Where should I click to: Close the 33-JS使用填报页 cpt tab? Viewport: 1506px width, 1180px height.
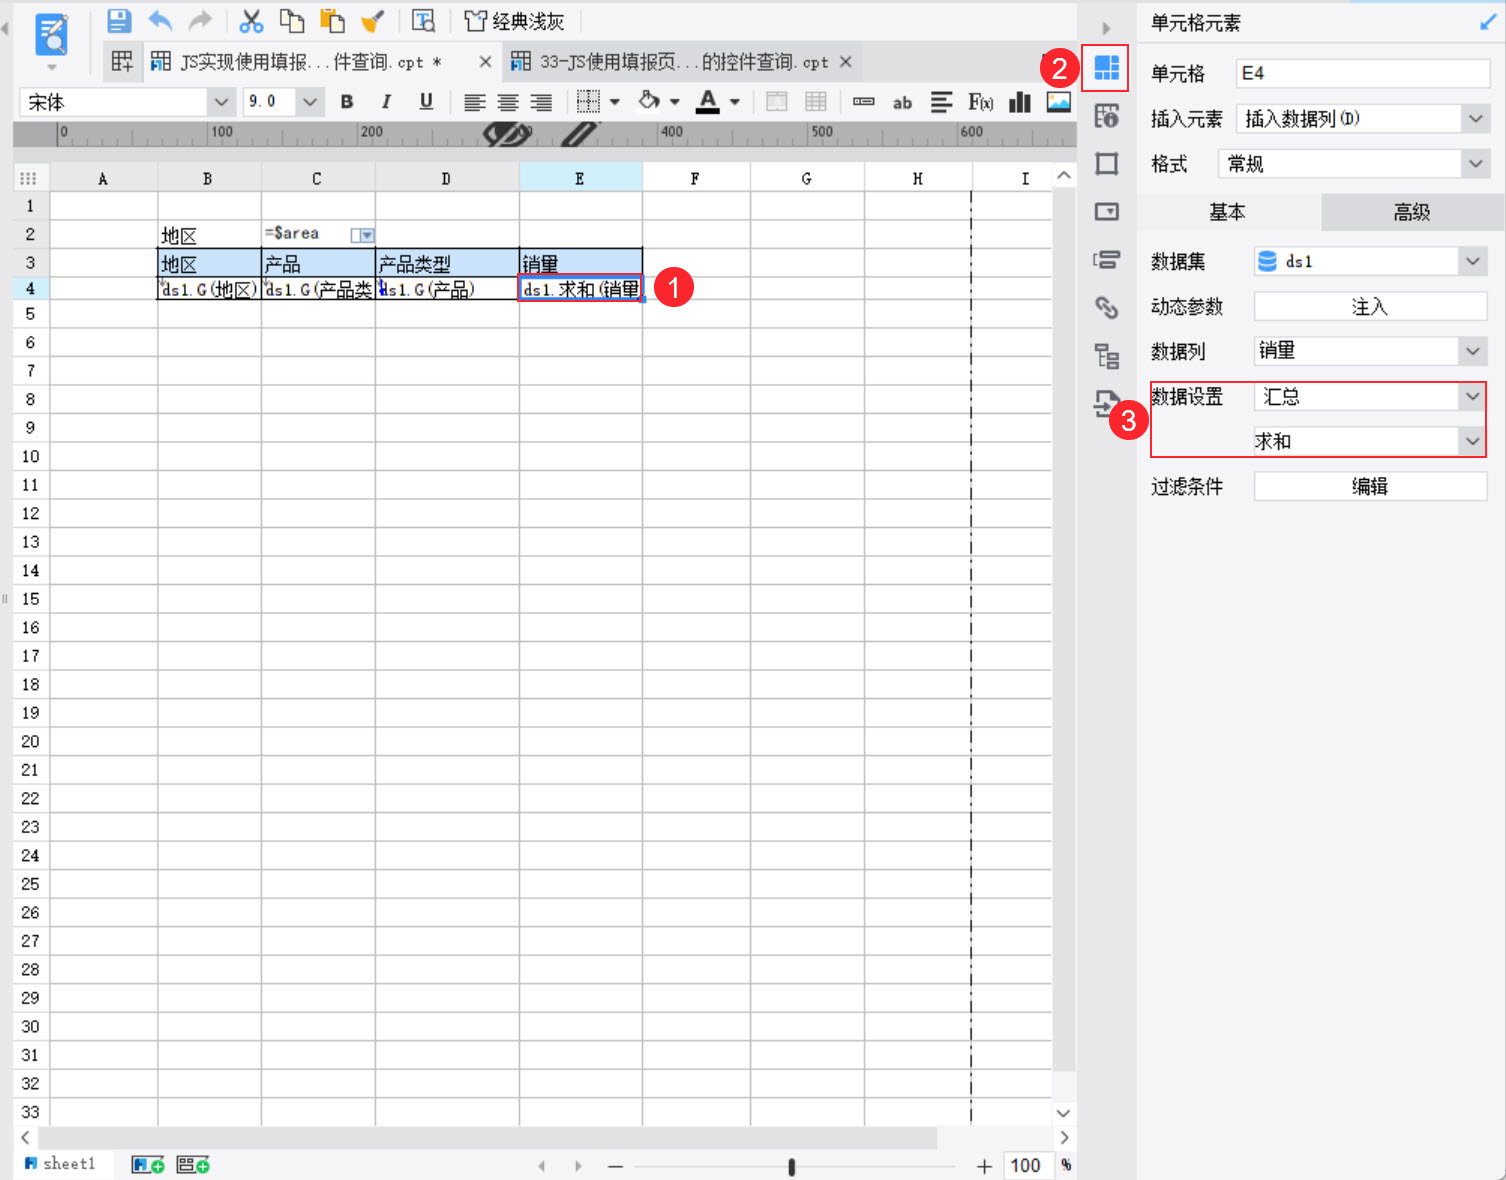tap(846, 62)
